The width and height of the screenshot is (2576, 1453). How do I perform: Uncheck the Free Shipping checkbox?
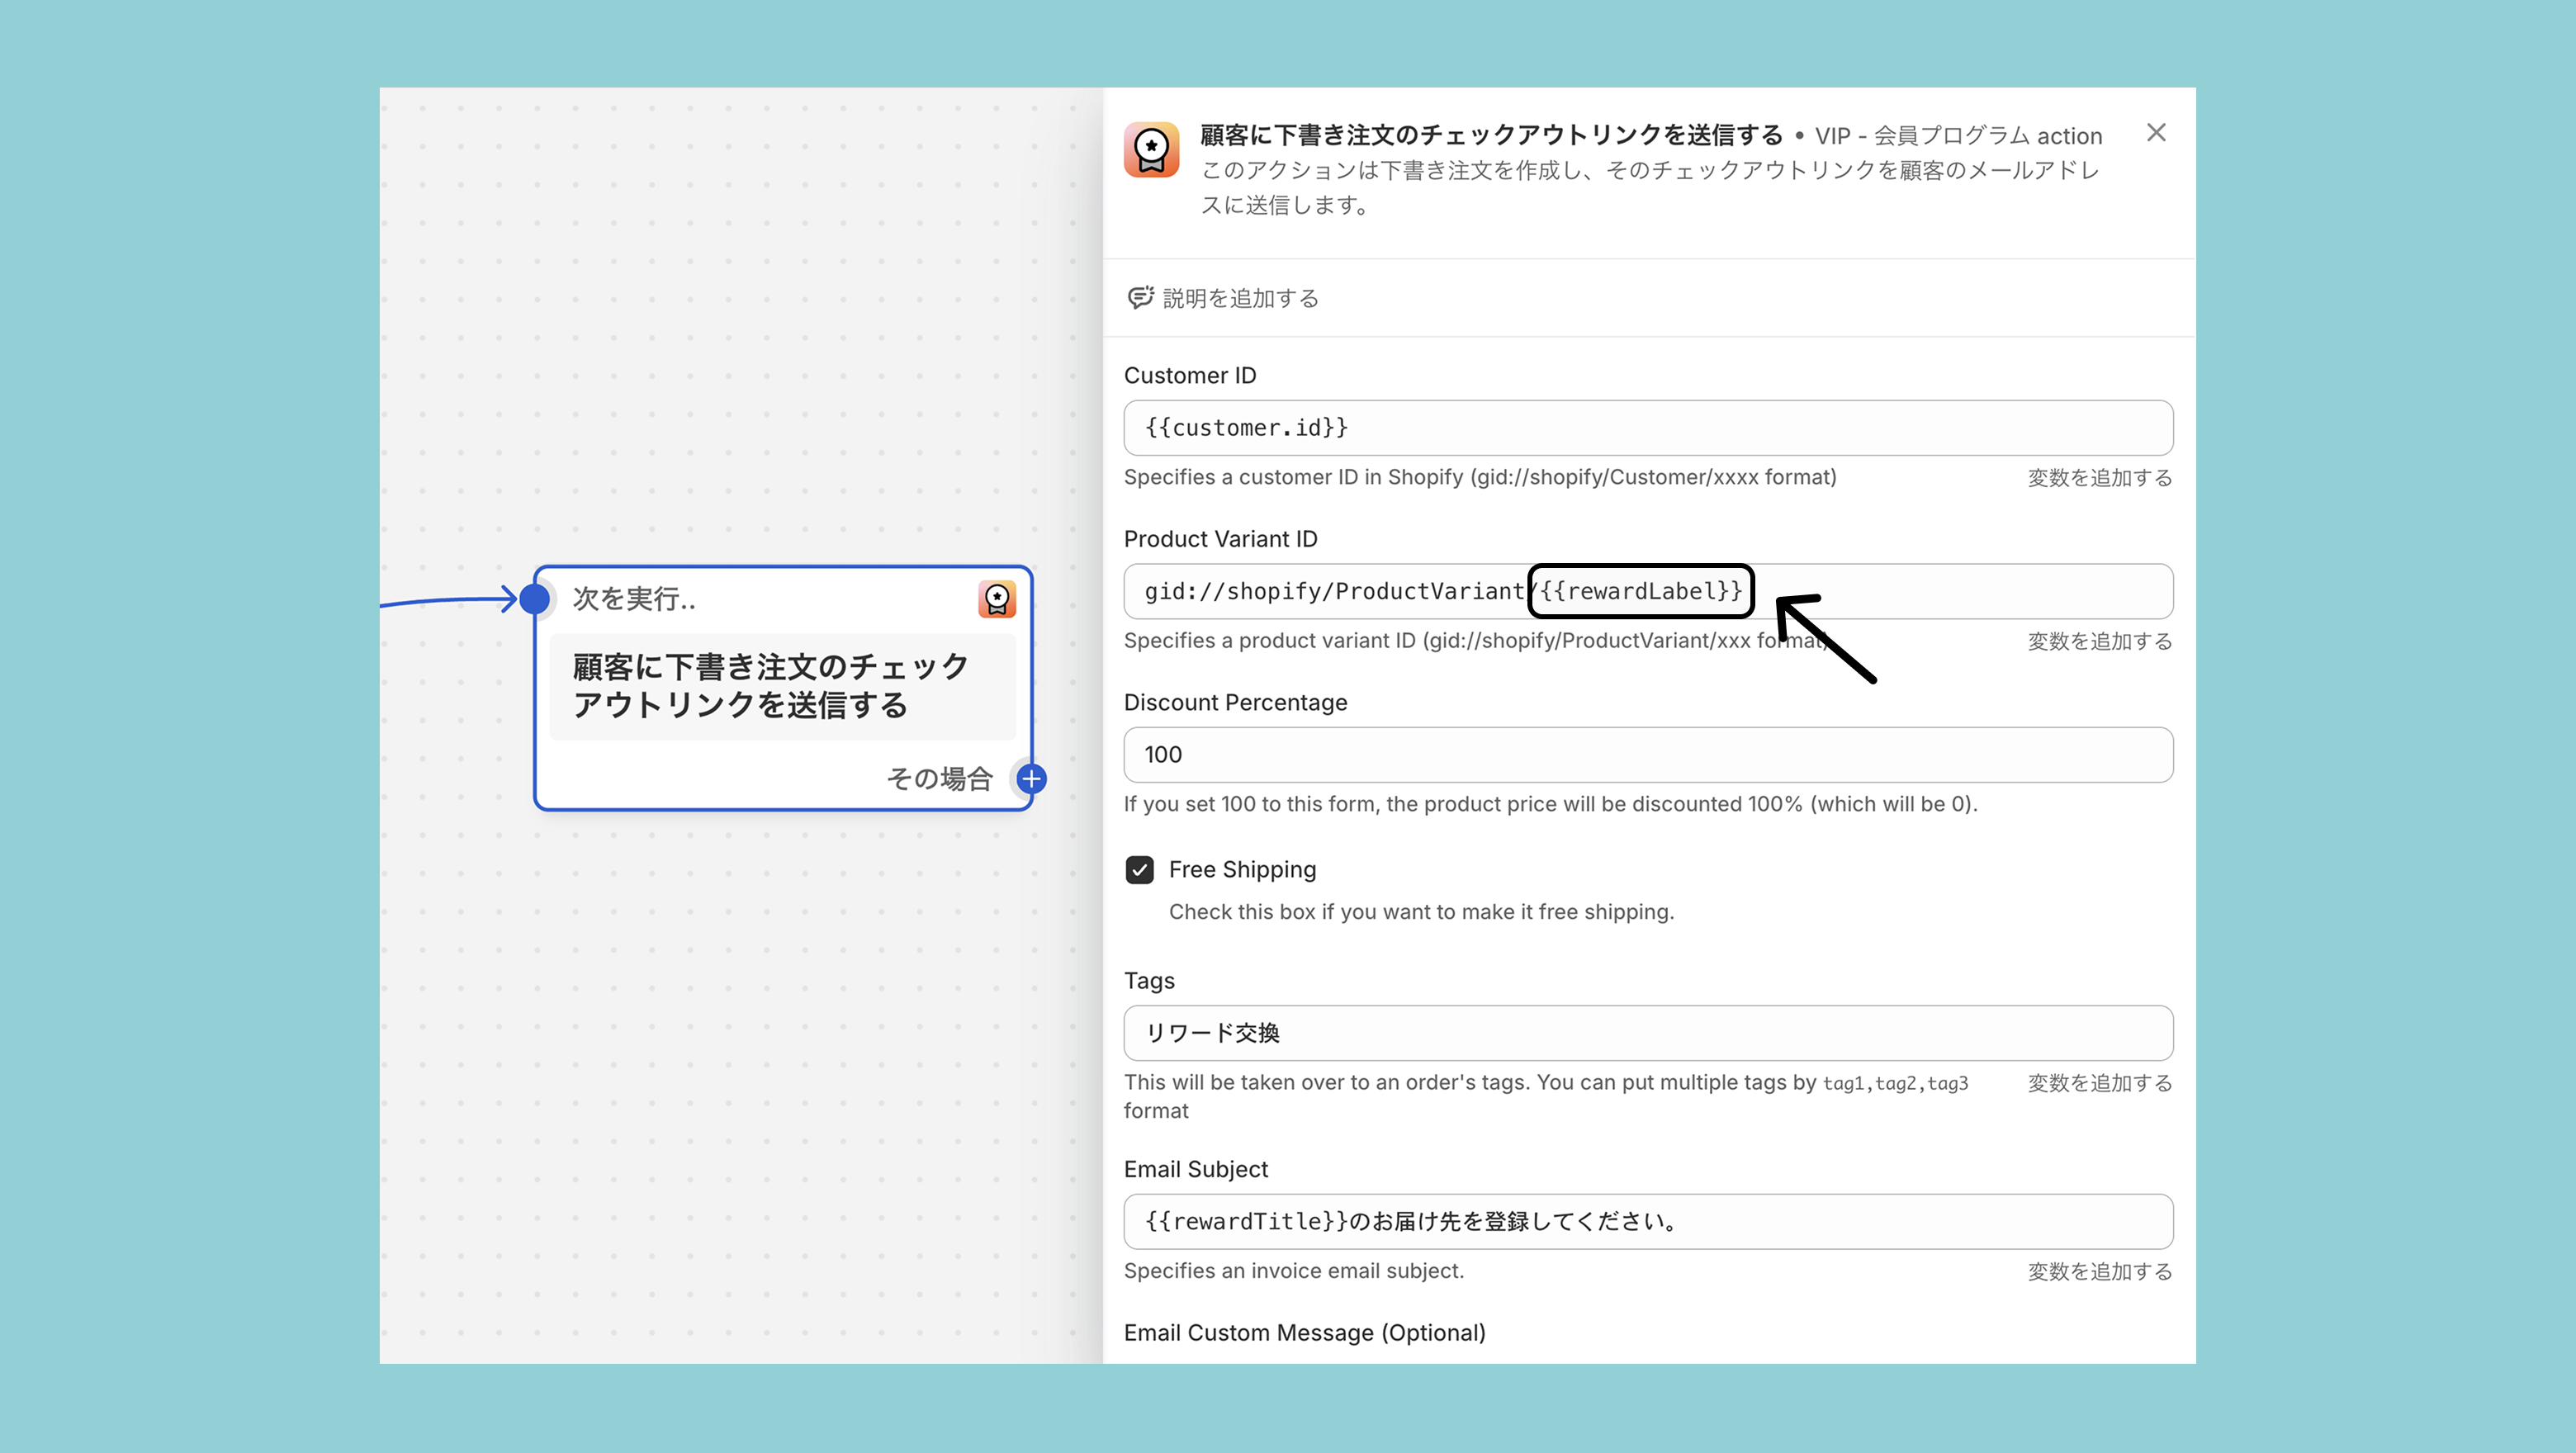tap(1139, 870)
